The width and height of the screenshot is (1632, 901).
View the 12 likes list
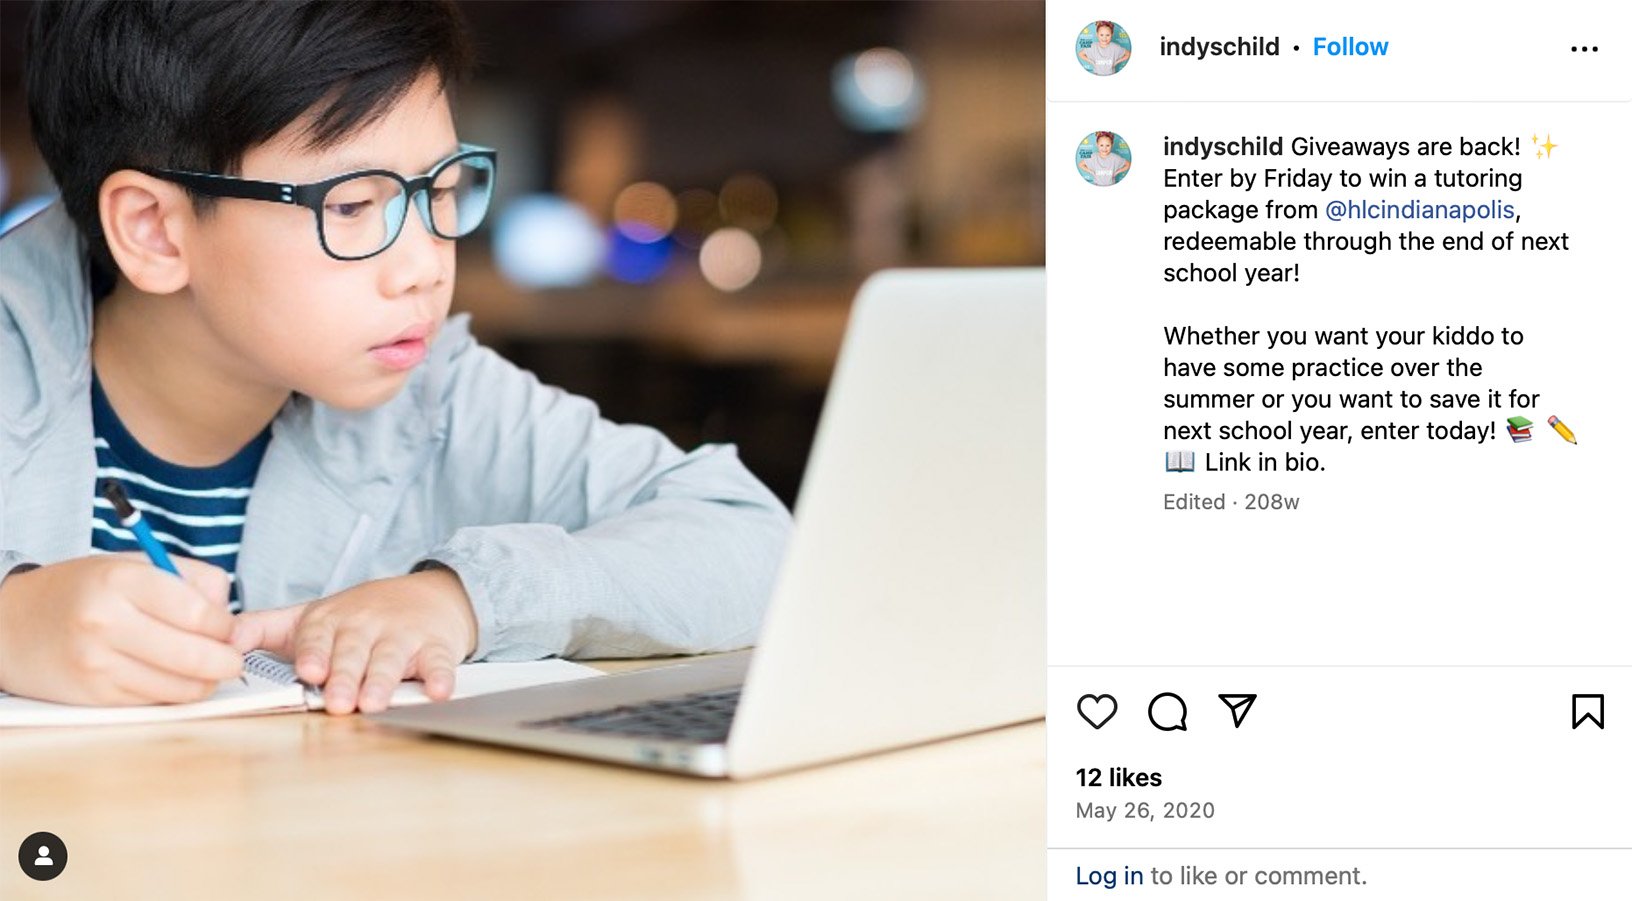click(1118, 777)
